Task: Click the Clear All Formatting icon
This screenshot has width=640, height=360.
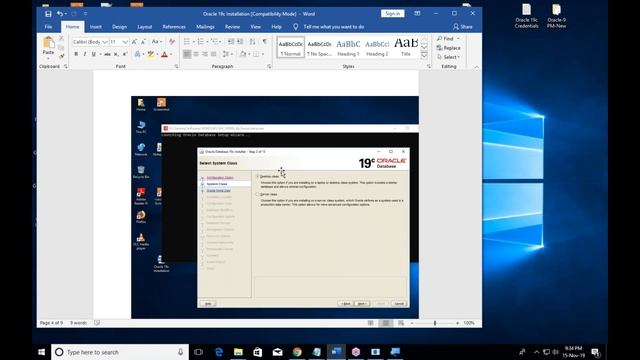Action: coord(172,42)
